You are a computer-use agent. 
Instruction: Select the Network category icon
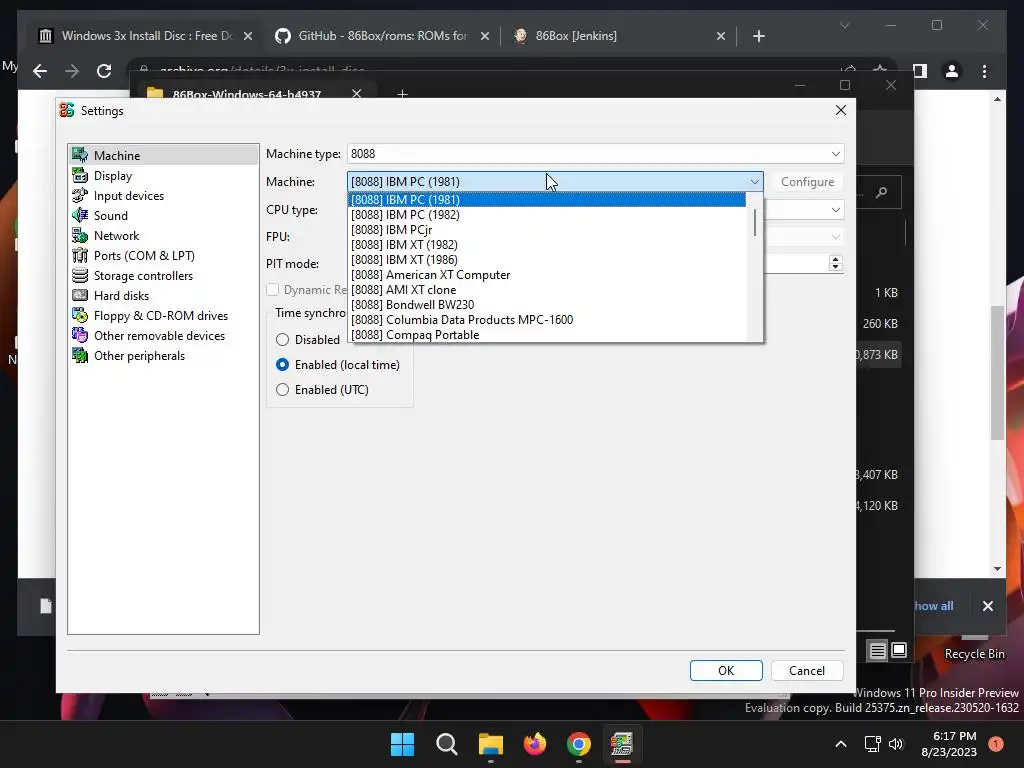click(x=80, y=235)
